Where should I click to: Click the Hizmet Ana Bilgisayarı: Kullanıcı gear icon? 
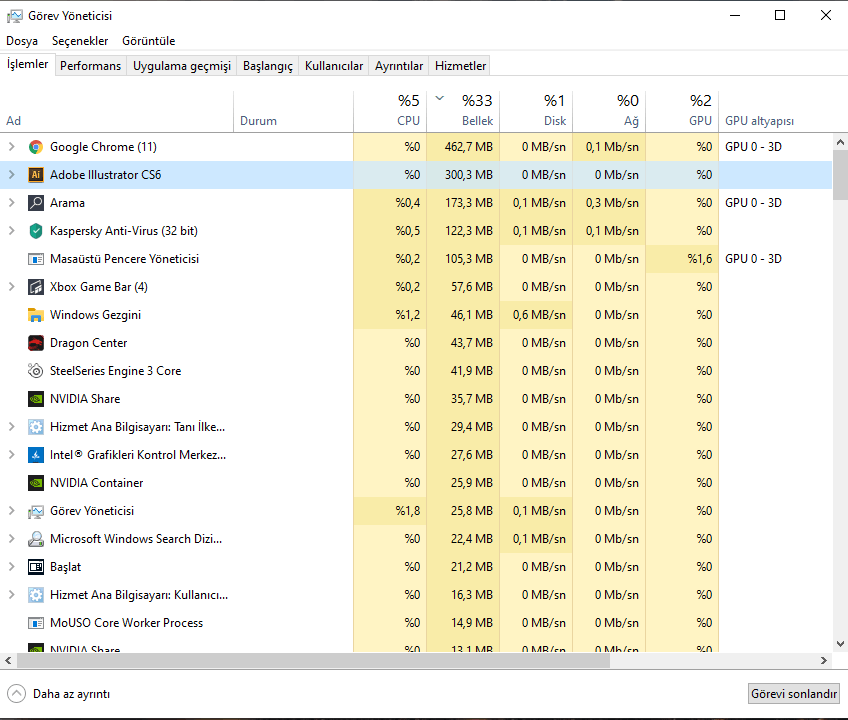36,595
